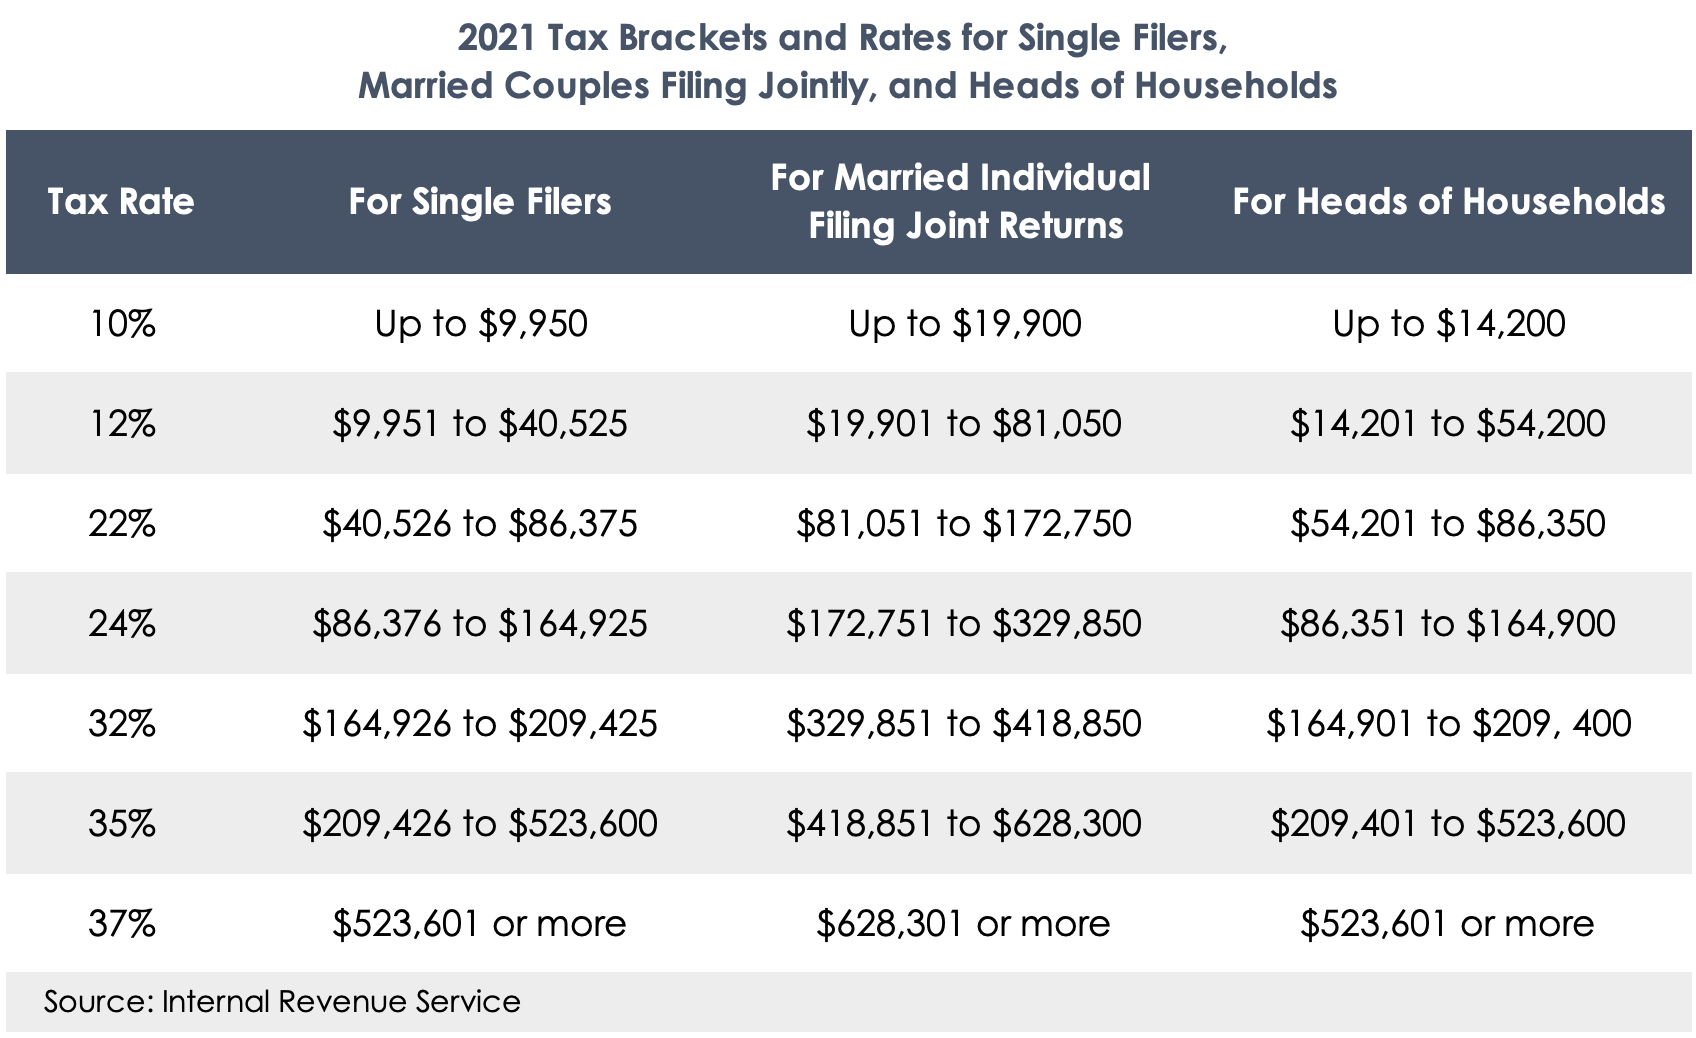Click the $54,201 to $86,350 cell
Viewport: 1696px width, 1038px height.
(x=1448, y=524)
